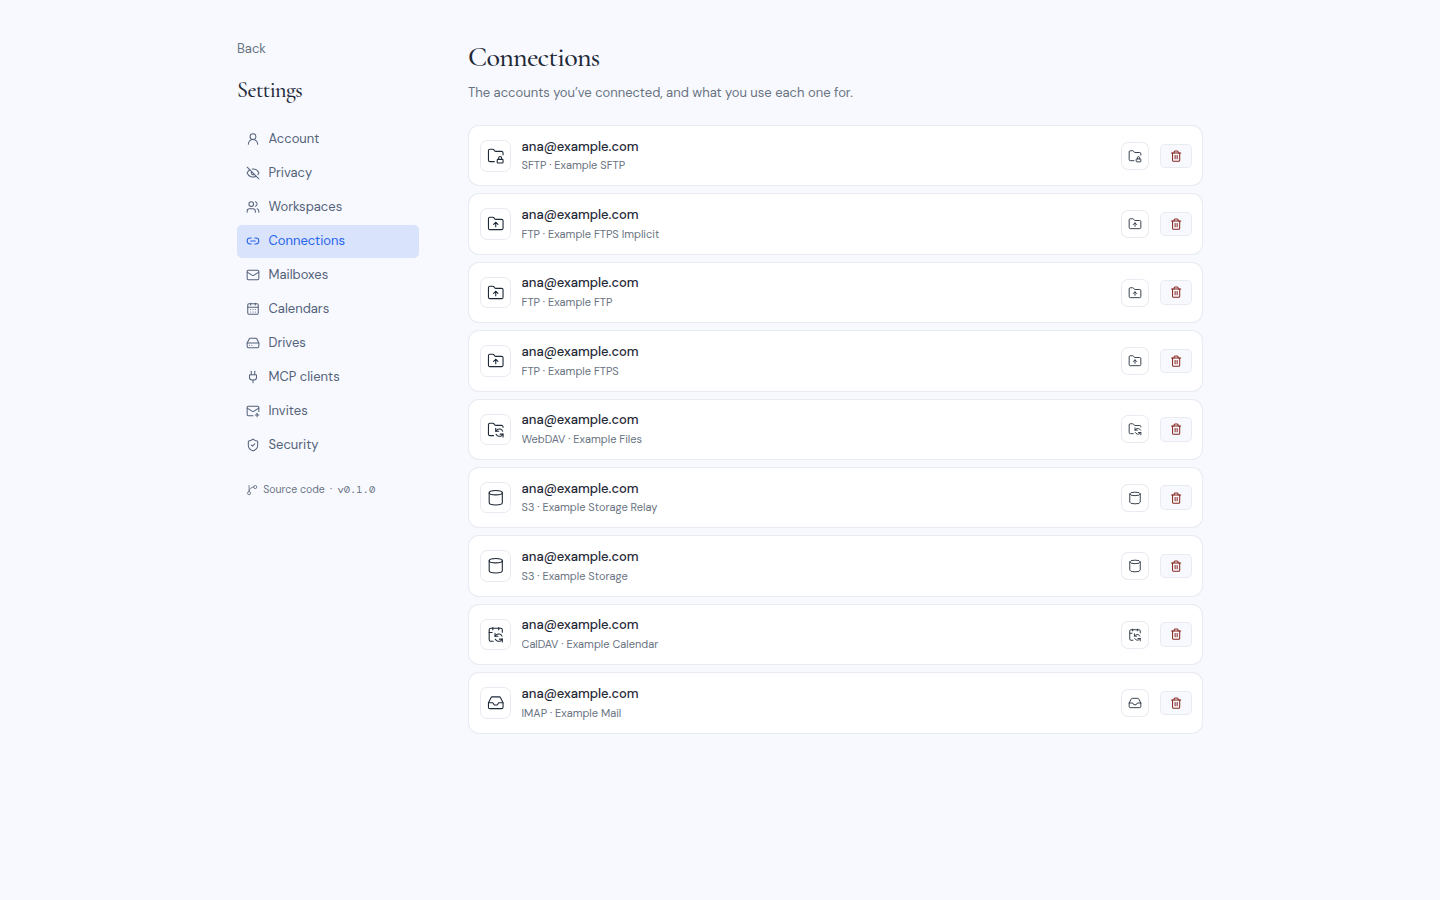Click the WebDAV · Example Files label
This screenshot has height=900, width=1440.
pyautogui.click(x=581, y=440)
